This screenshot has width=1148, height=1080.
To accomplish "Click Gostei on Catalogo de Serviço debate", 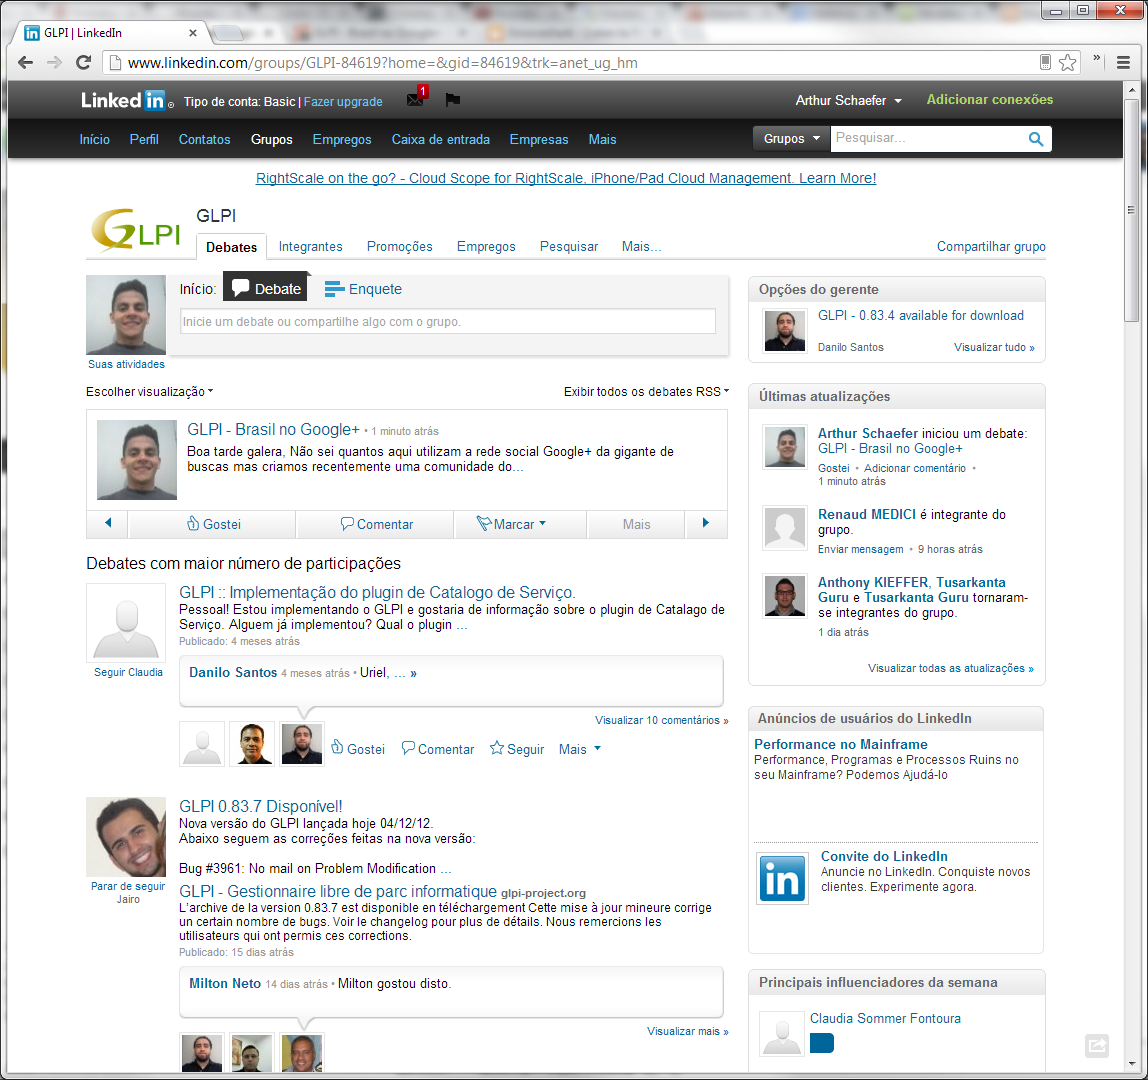I will [x=357, y=748].
